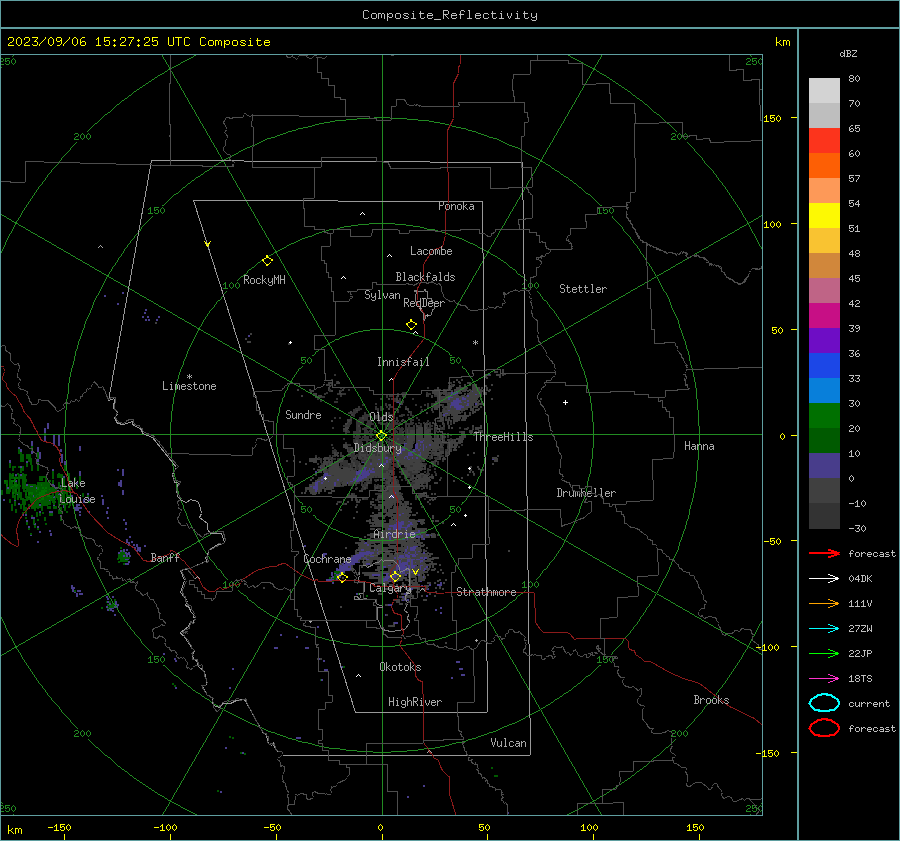
Task: Click the ThreeHills map label
Action: pyautogui.click(x=503, y=437)
